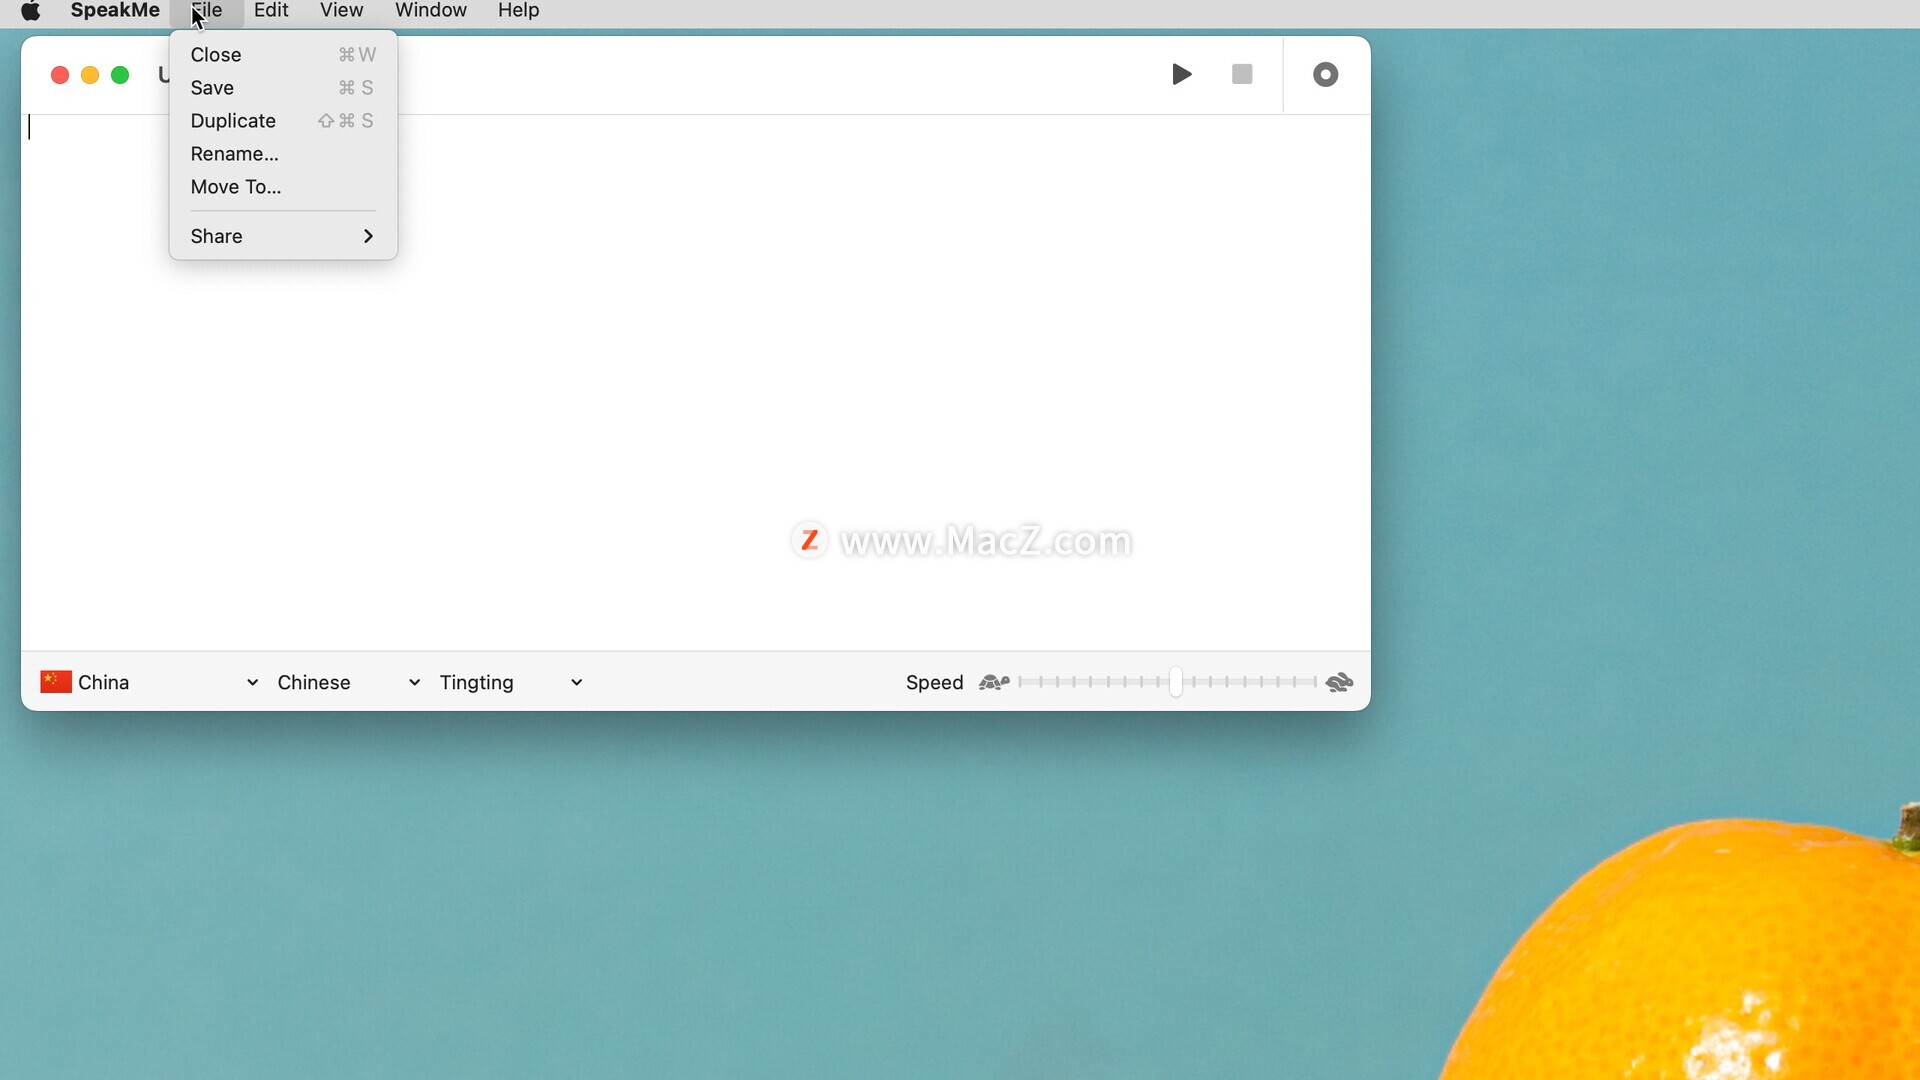
Task: Click the circular Record icon in the toolbar
Action: click(x=1325, y=74)
